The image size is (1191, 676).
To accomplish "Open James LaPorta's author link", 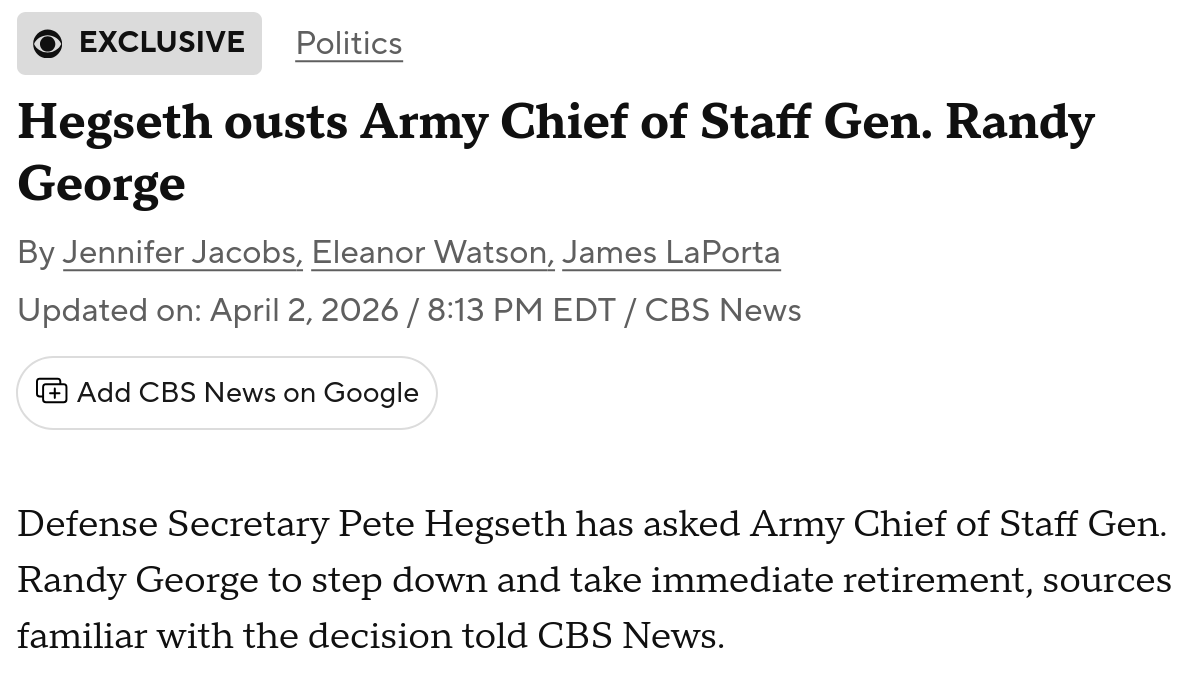I will [x=671, y=252].
